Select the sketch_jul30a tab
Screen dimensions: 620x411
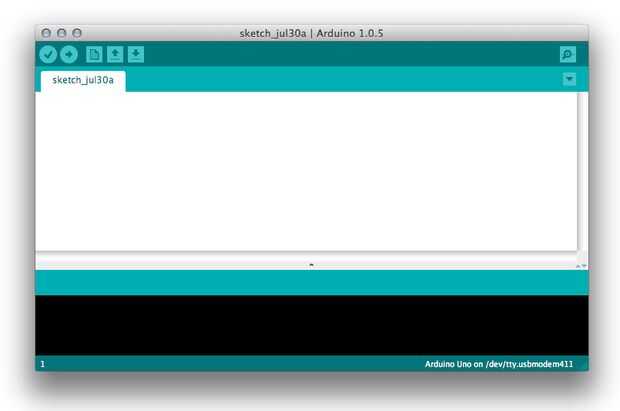click(83, 81)
